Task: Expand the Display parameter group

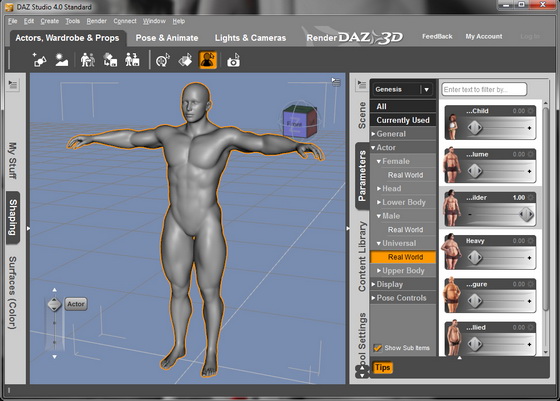Action: point(373,284)
